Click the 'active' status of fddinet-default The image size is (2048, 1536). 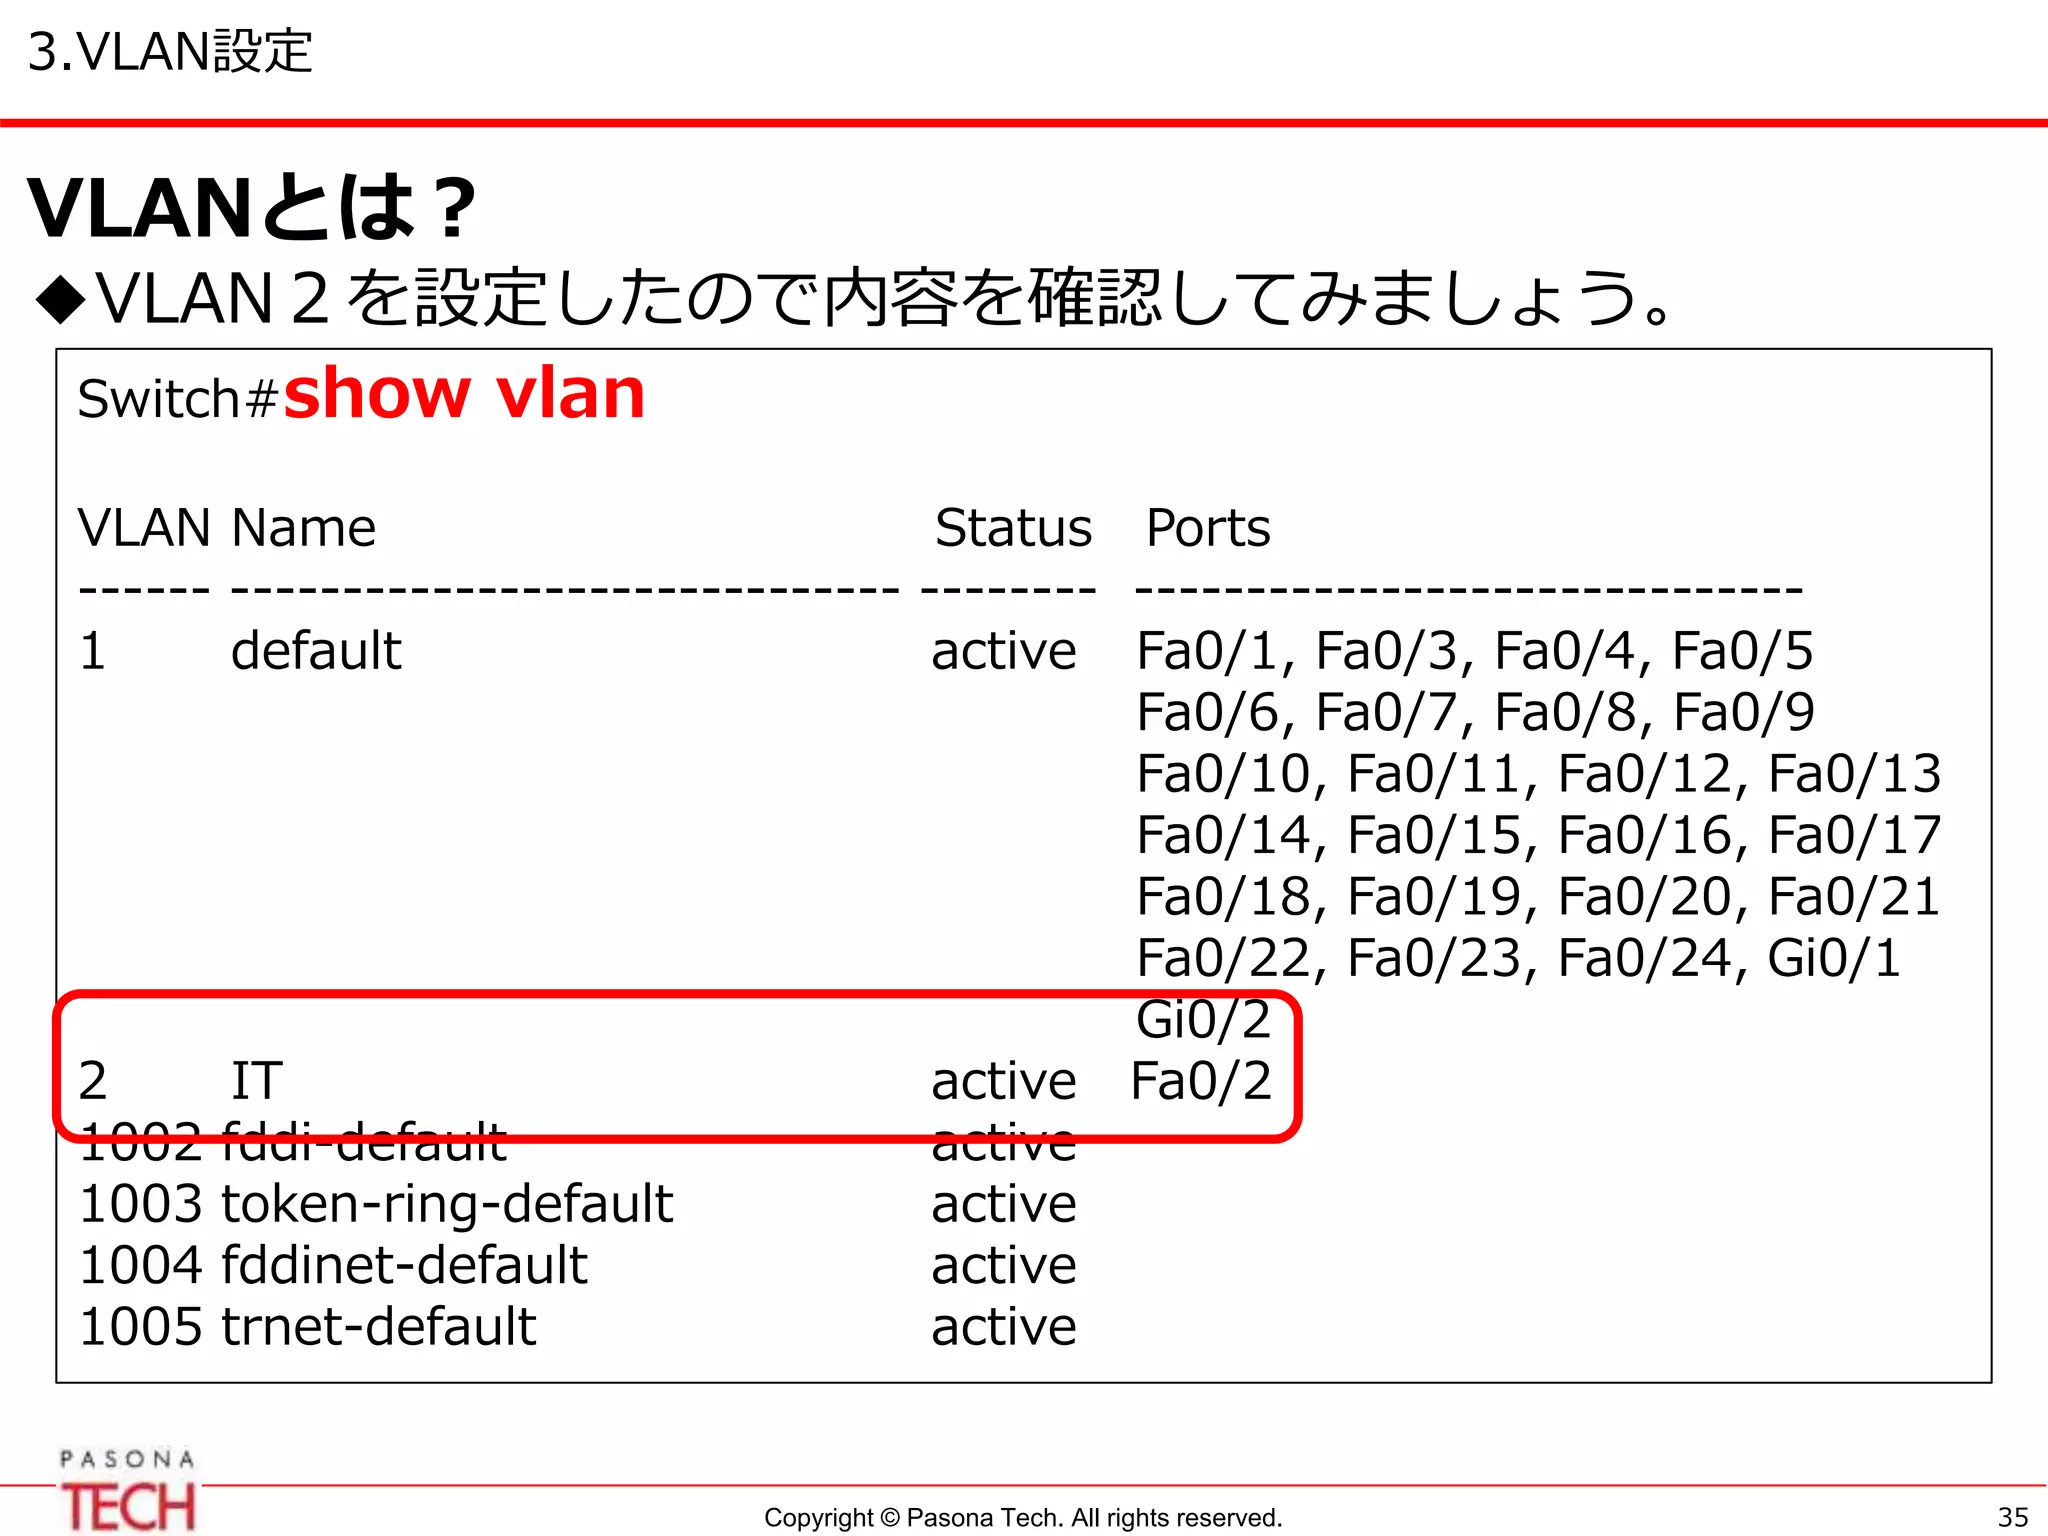[1004, 1266]
